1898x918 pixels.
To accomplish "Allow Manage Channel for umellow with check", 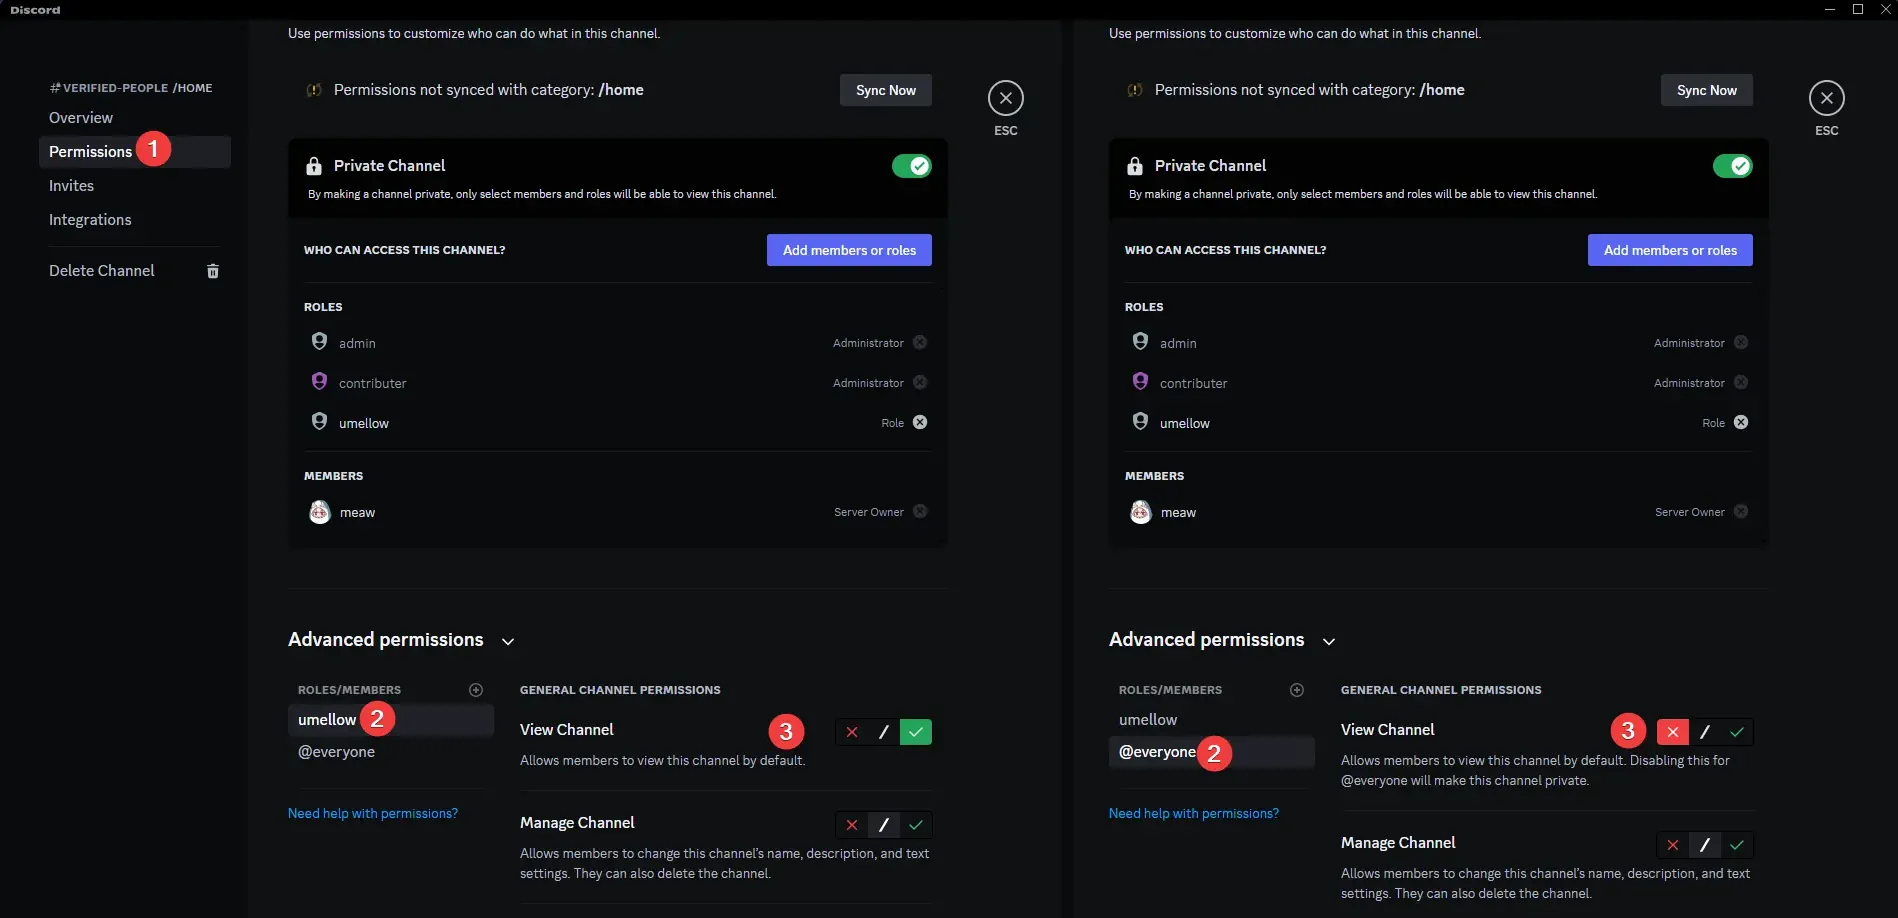I will [x=916, y=825].
